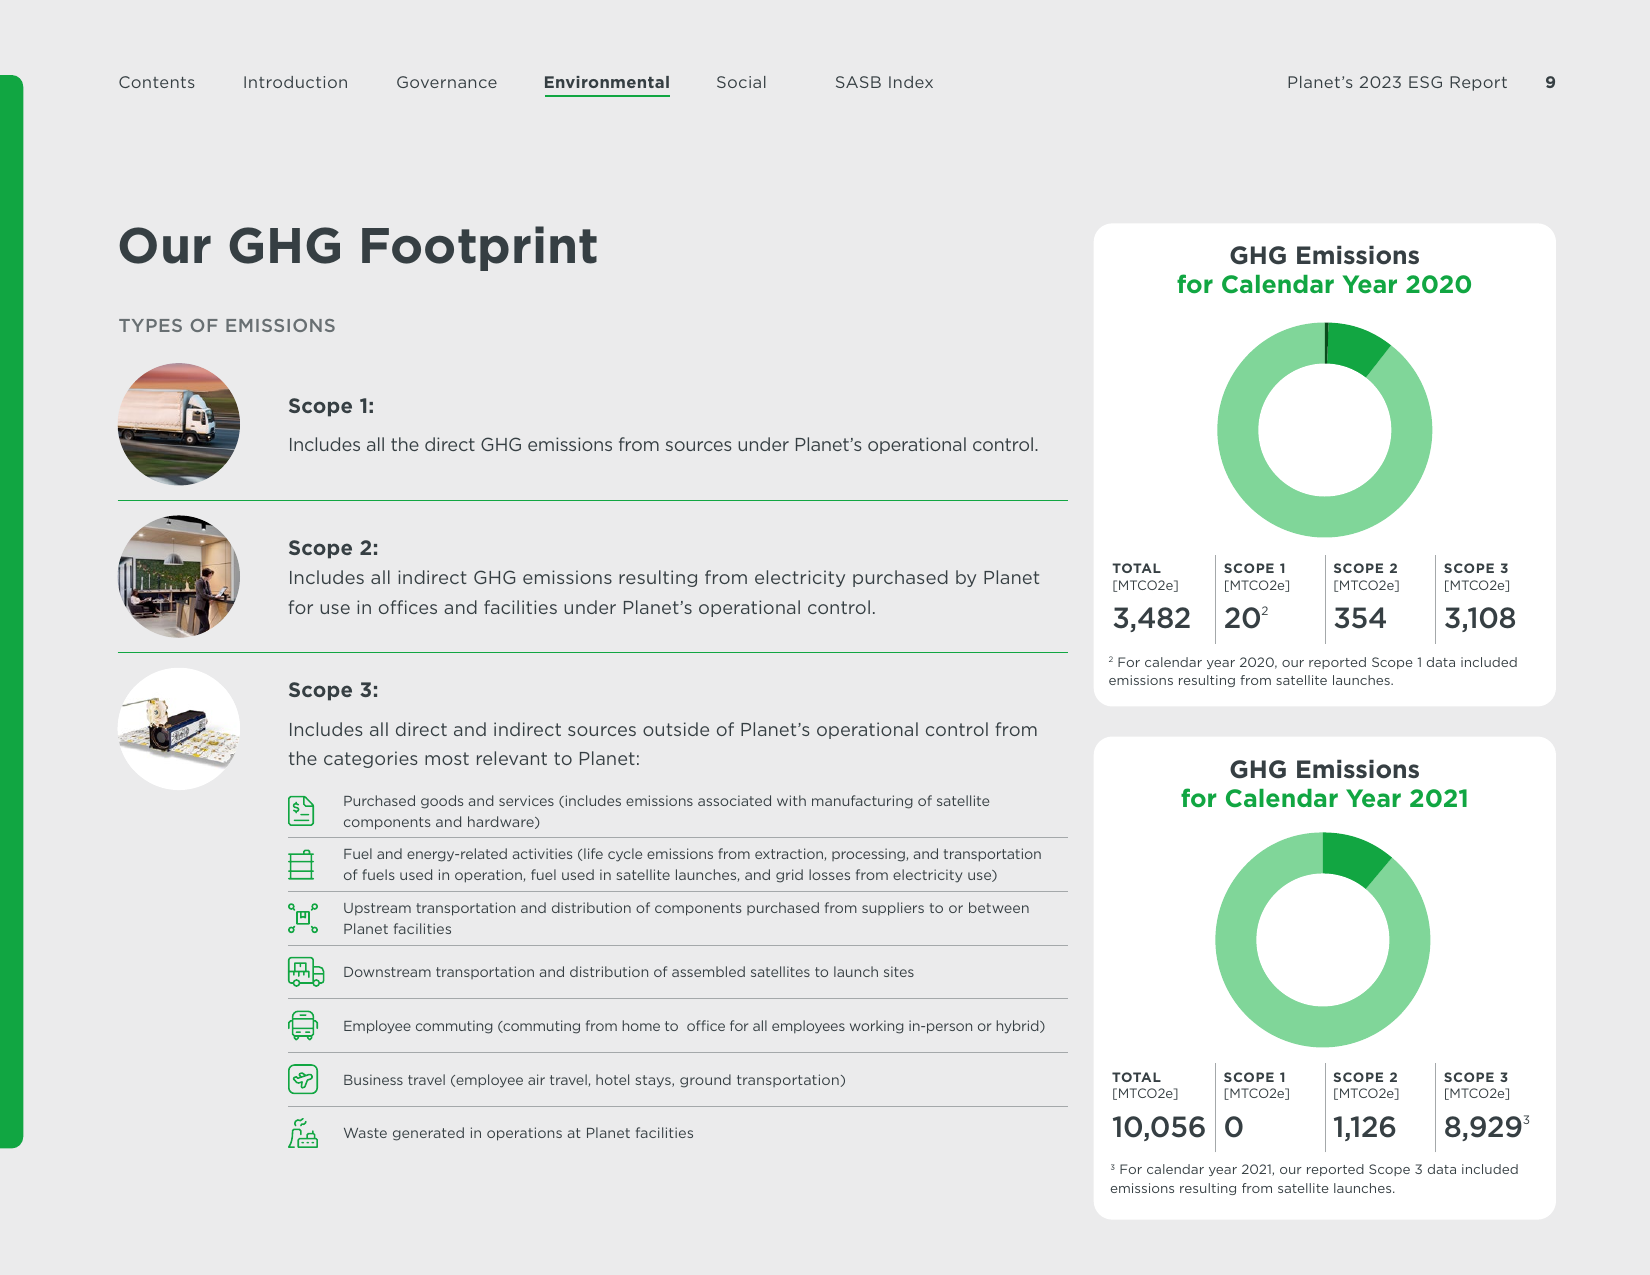This screenshot has width=1650, height=1275.
Task: Click the employee commuting bus icon
Action: tap(303, 1026)
